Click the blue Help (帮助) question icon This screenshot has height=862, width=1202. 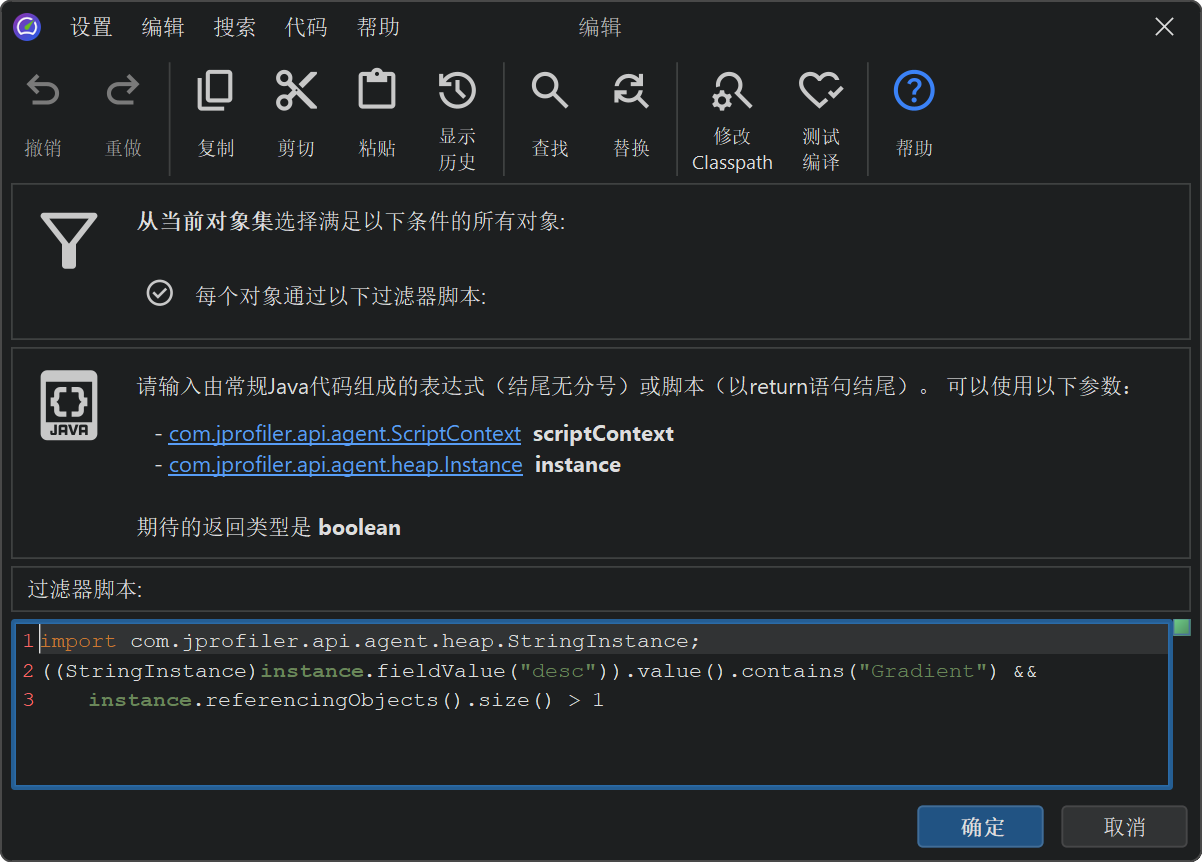point(913,92)
